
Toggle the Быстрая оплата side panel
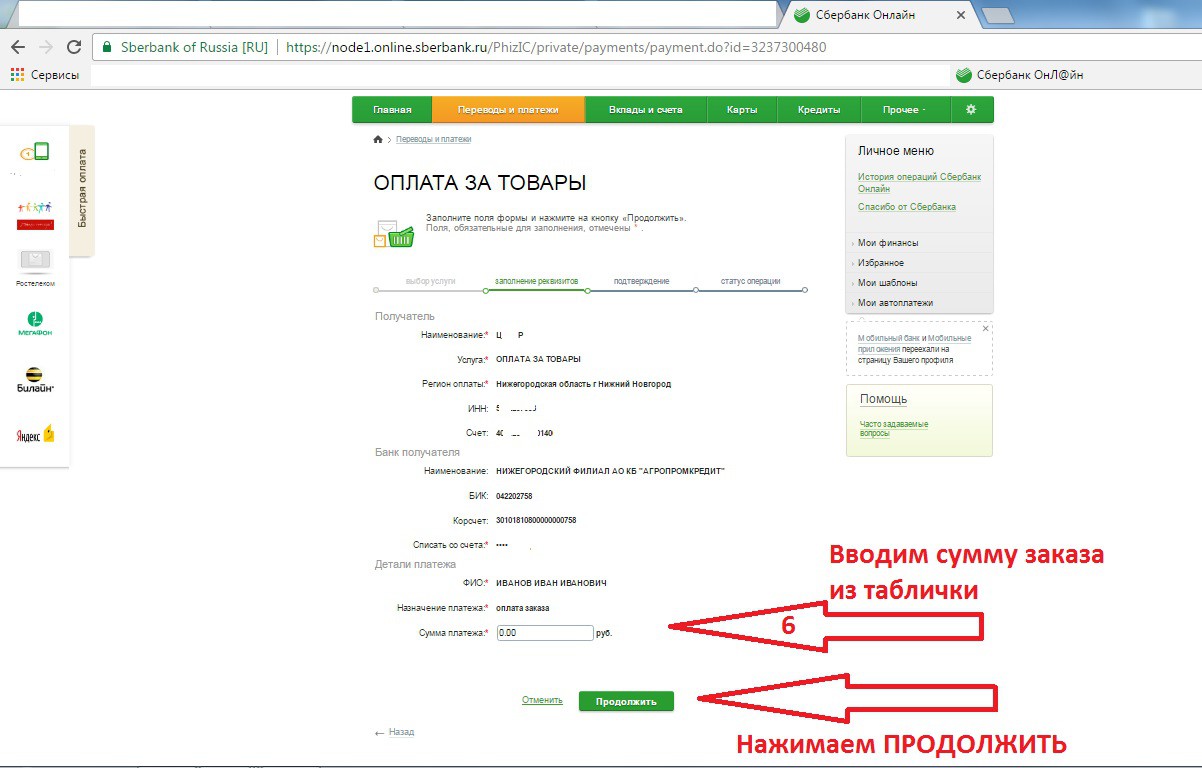tap(82, 189)
